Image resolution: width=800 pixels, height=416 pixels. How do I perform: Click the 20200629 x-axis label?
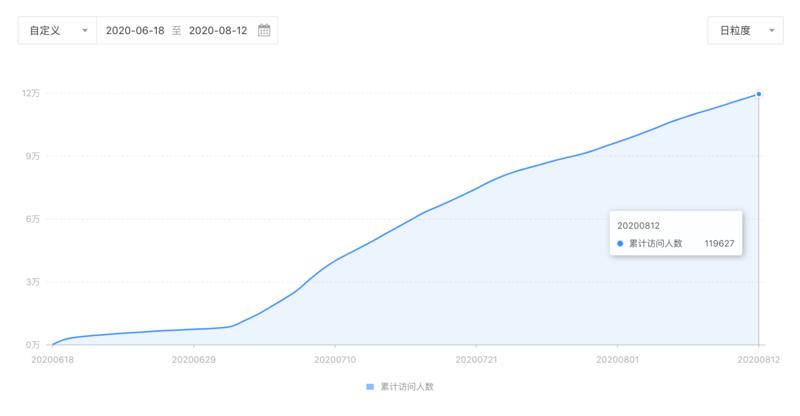tap(192, 357)
